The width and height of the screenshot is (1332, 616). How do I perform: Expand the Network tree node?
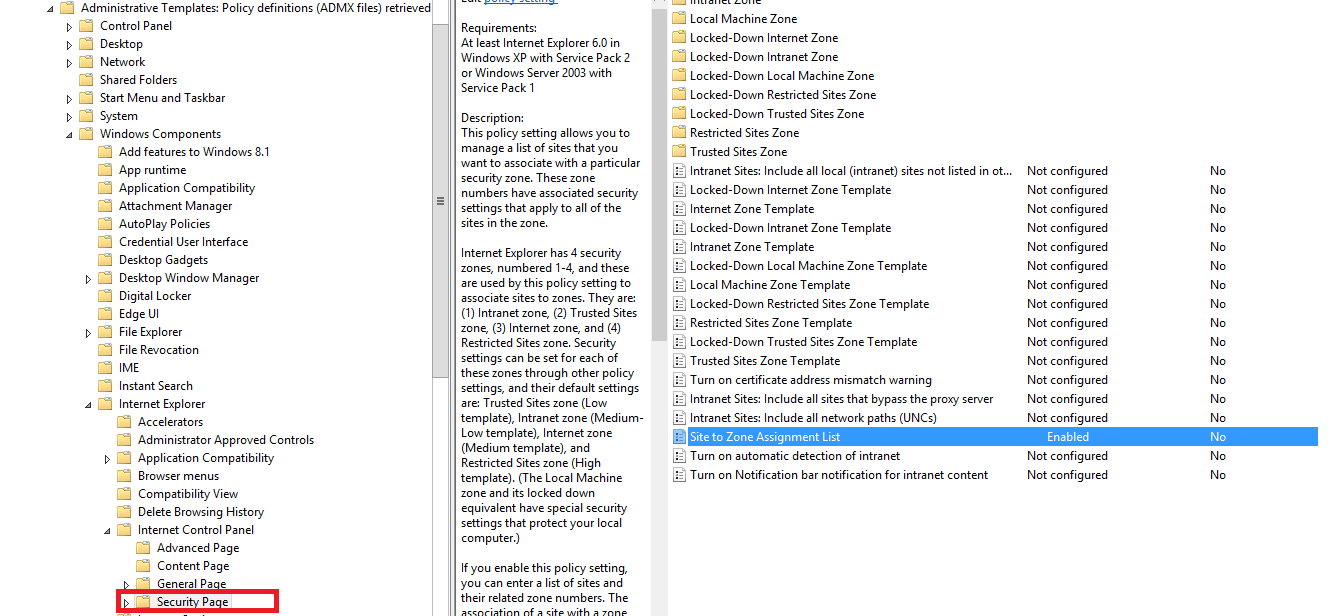click(x=70, y=63)
